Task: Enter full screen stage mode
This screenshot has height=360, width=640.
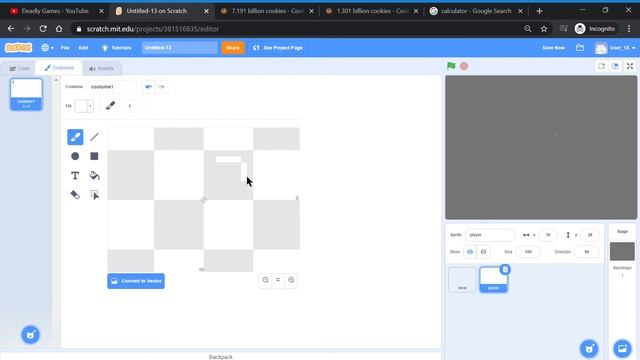Action: tap(630, 66)
